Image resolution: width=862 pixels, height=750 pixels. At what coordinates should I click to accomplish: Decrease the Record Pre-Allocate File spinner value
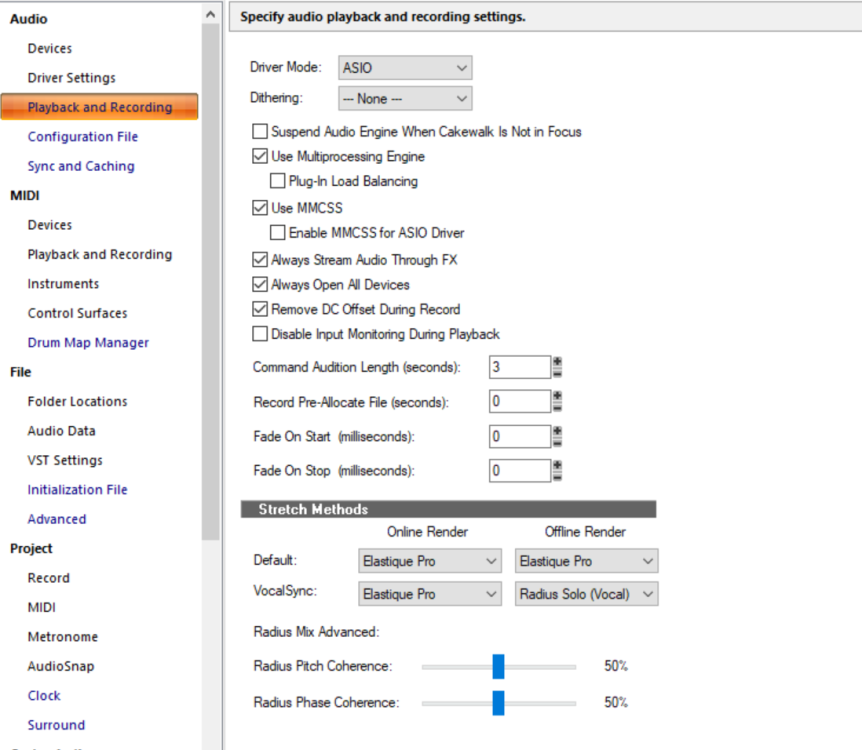click(557, 407)
